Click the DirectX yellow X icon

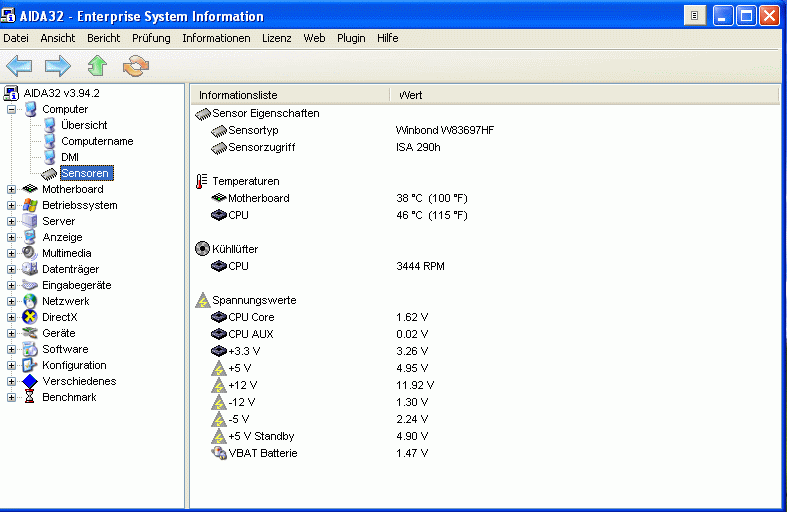[x=30, y=317]
